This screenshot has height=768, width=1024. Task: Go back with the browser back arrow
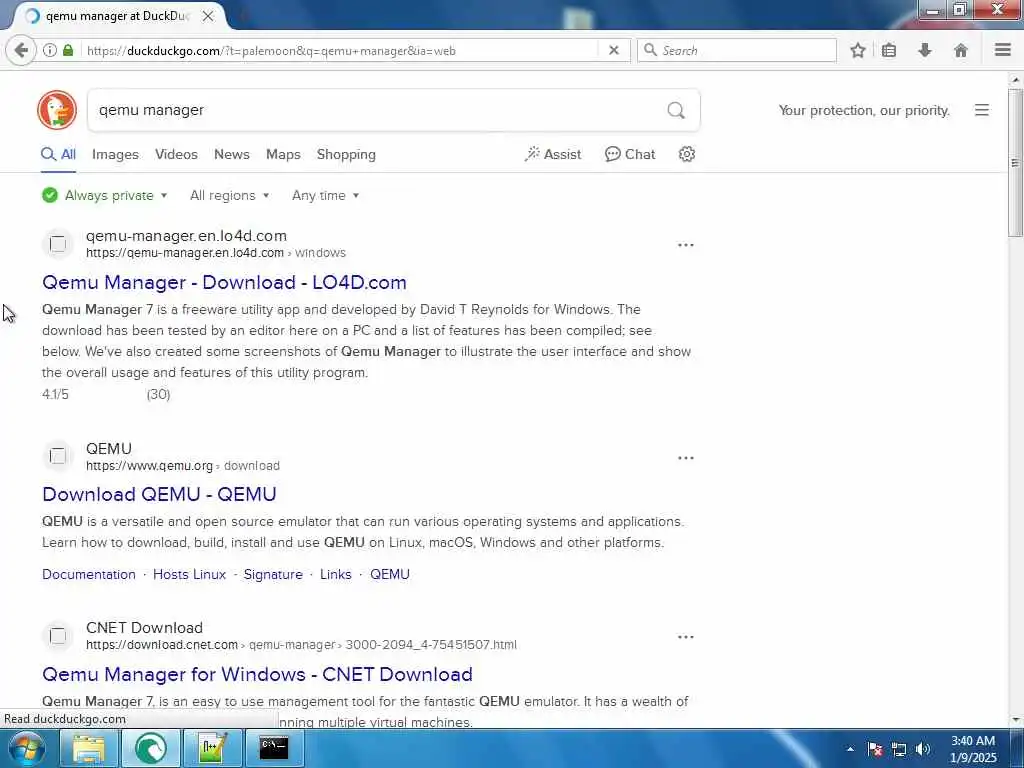(21, 50)
